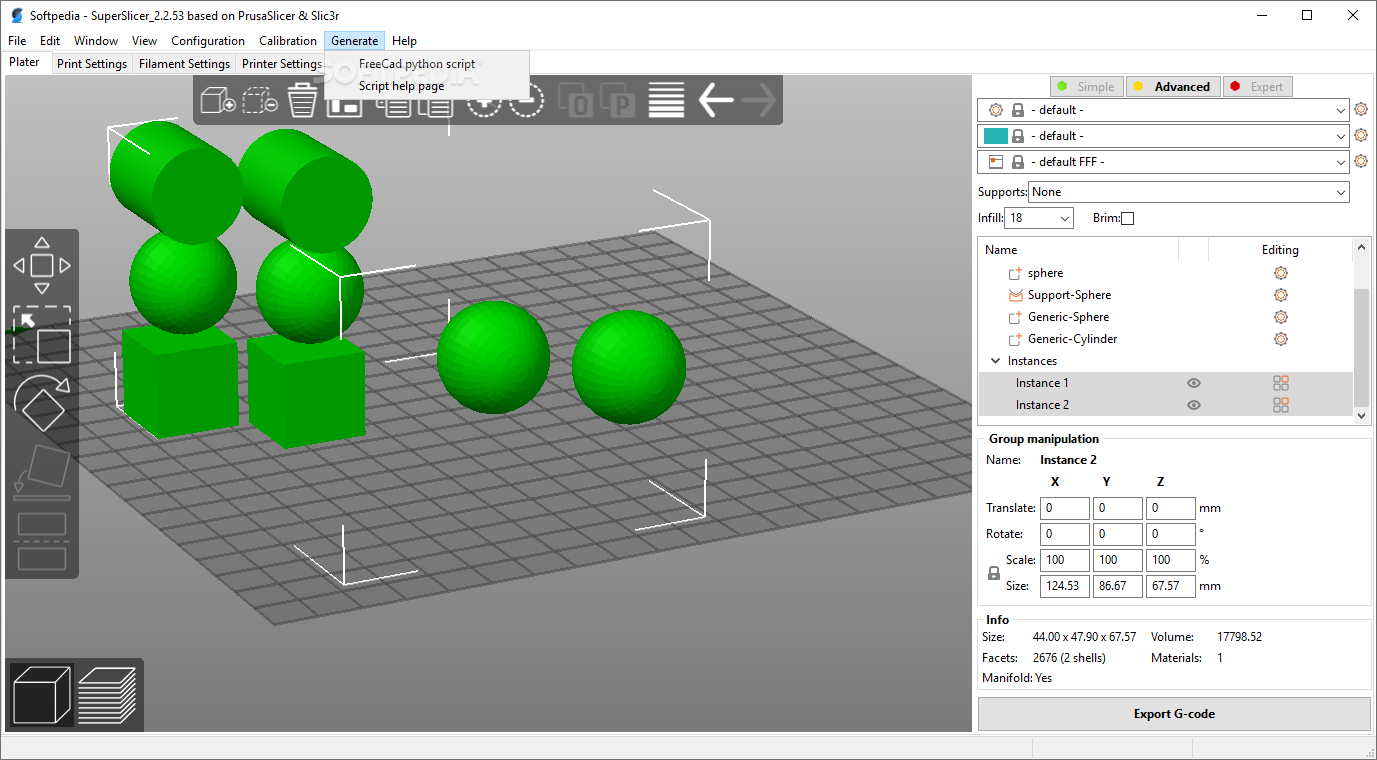Enable the Brim checkbox

coord(1128,218)
